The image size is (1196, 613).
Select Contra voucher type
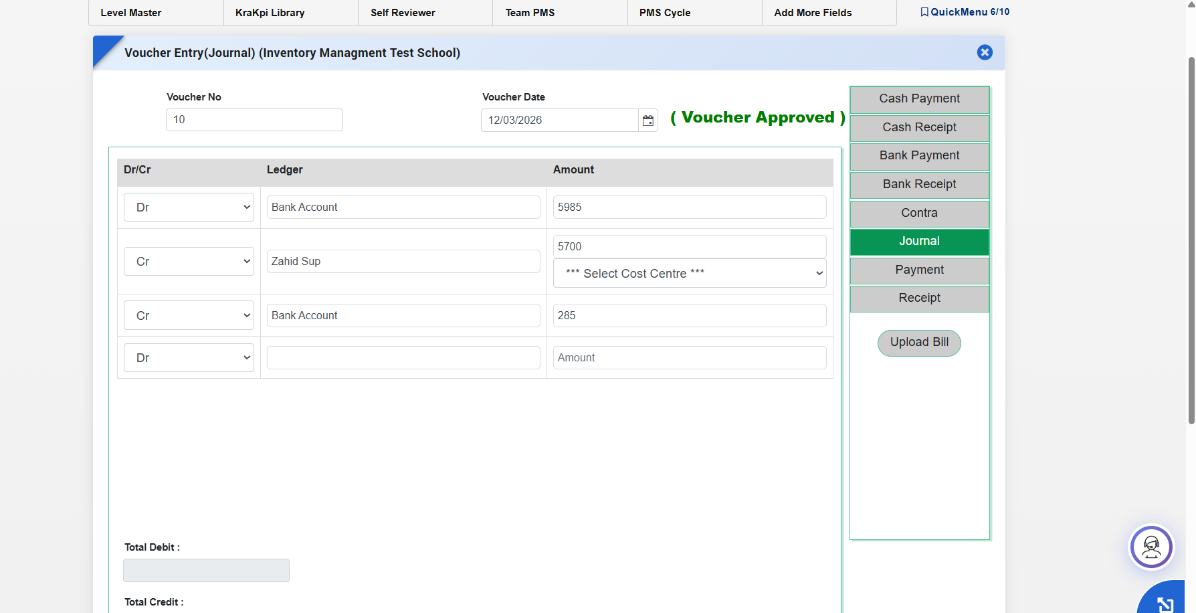click(919, 213)
